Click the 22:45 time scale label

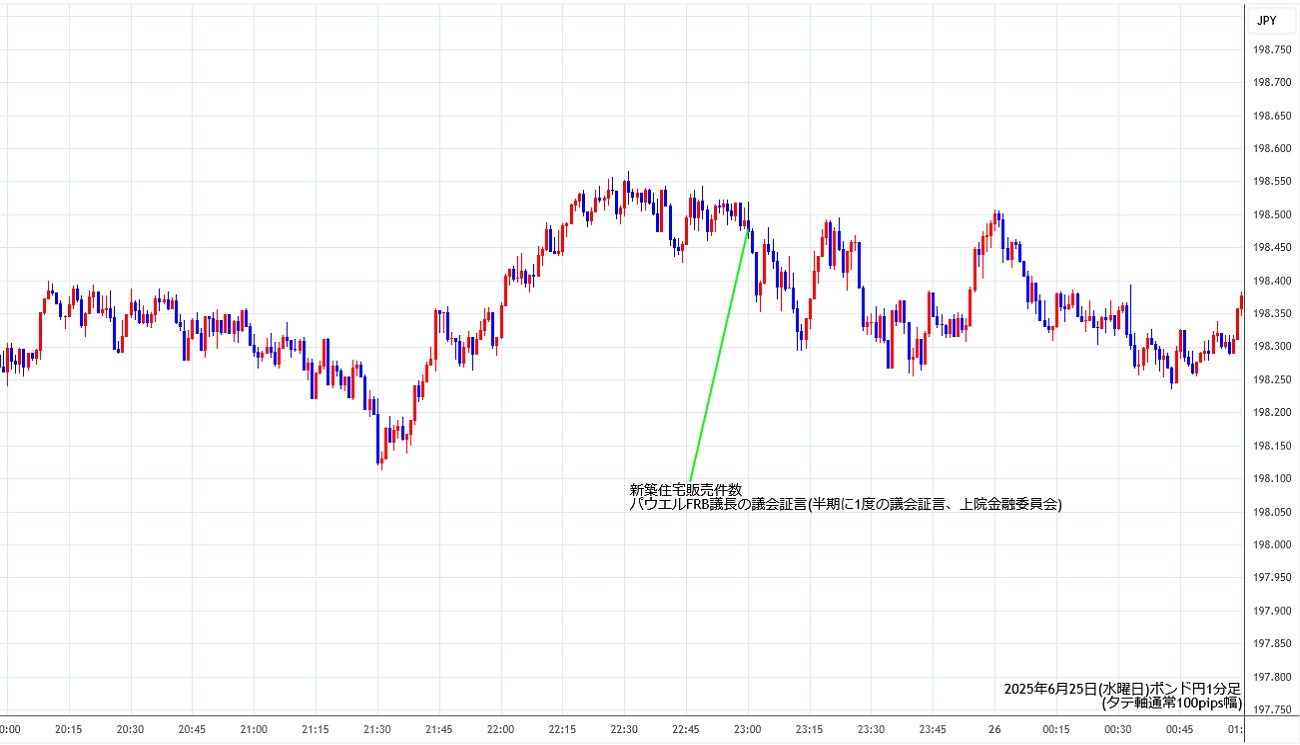(x=686, y=730)
